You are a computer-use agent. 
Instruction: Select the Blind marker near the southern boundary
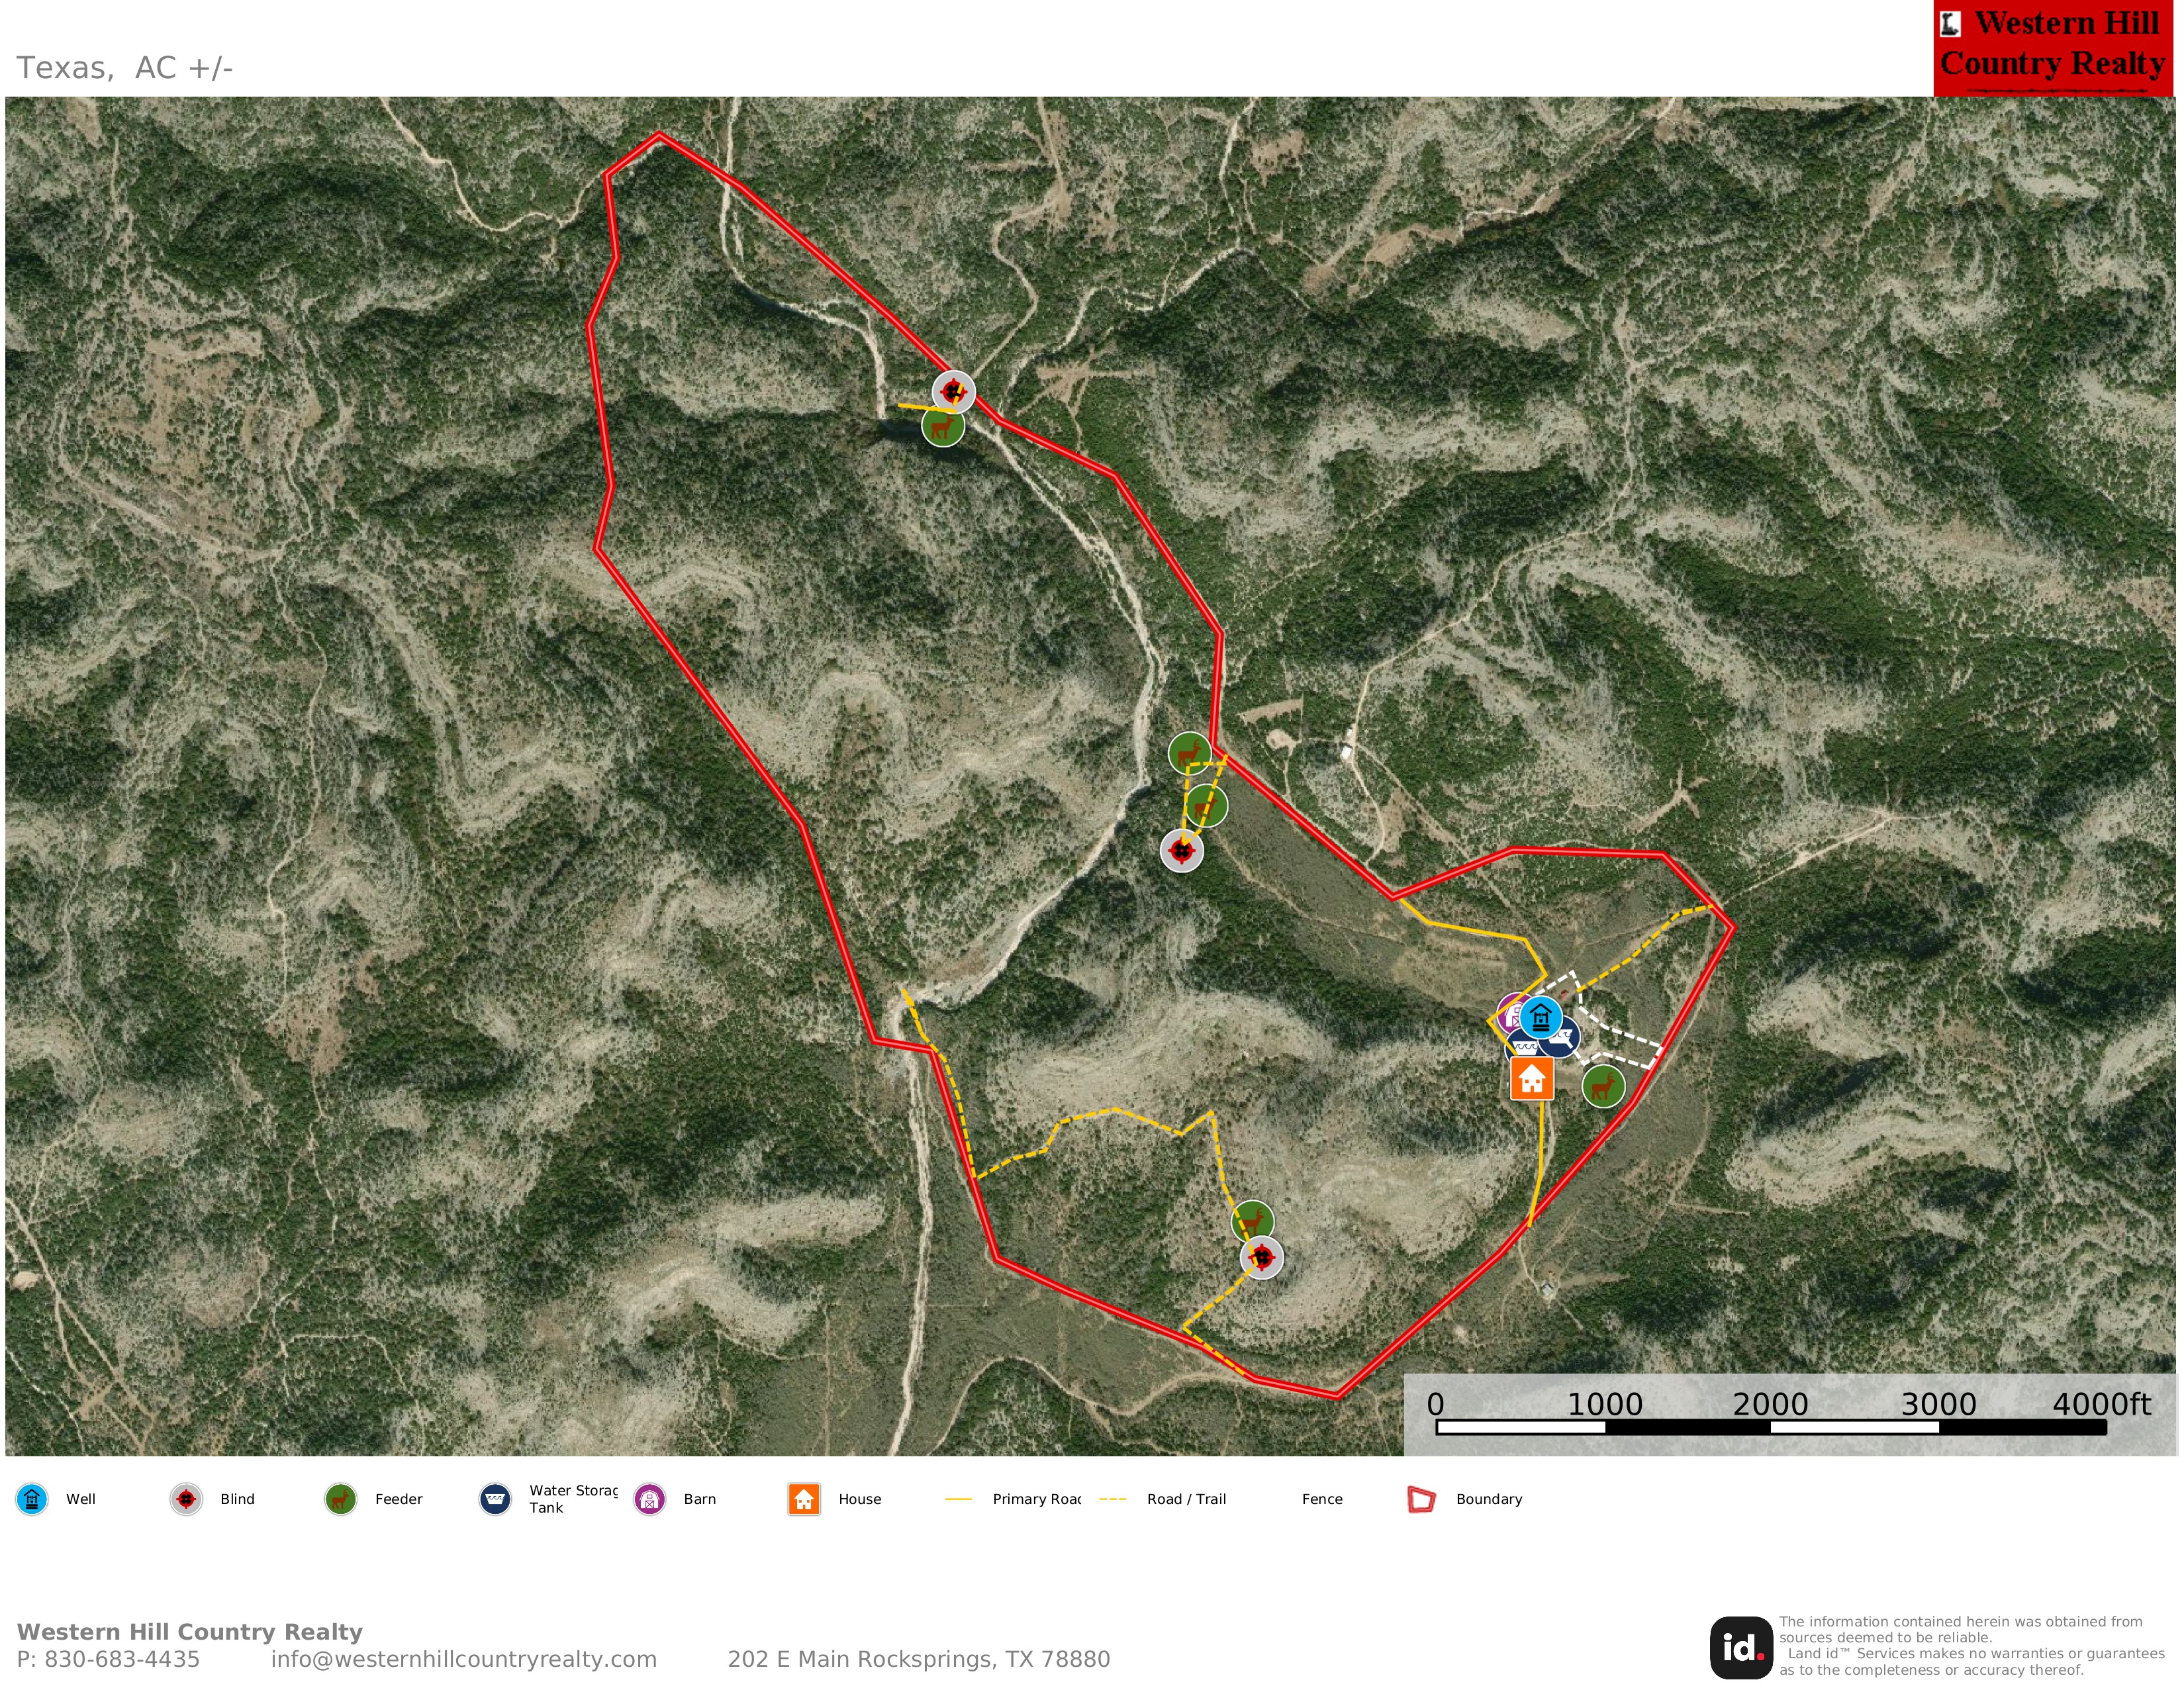click(x=1261, y=1257)
